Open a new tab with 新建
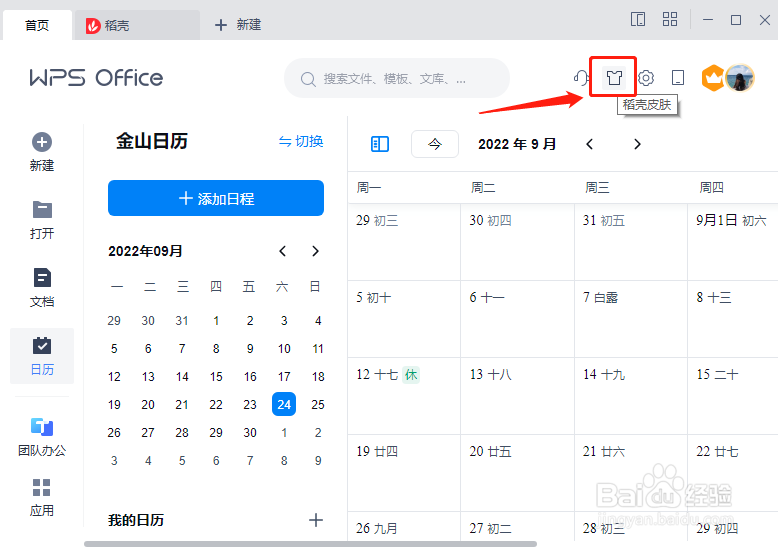Image resolution: width=778 pixels, height=547 pixels. click(x=238, y=25)
